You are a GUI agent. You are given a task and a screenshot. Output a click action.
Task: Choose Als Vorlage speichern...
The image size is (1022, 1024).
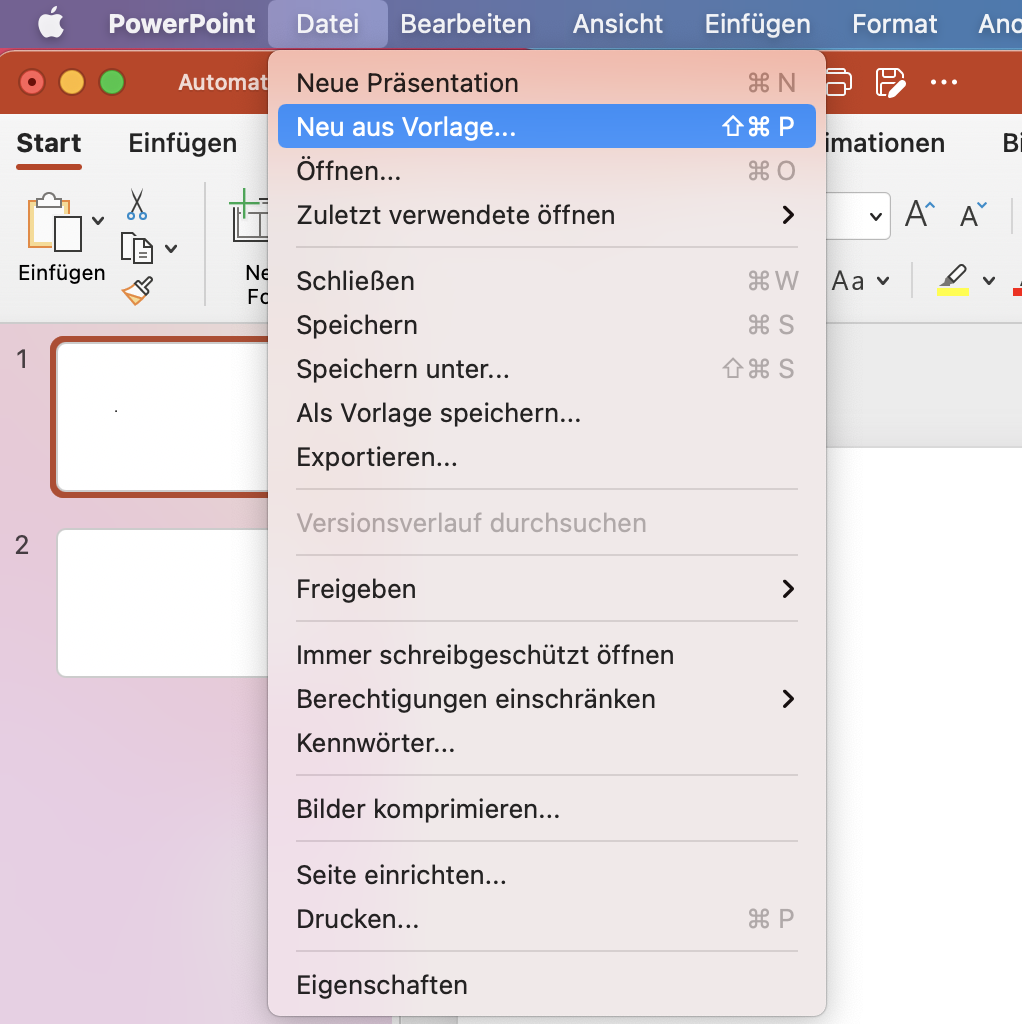pyautogui.click(x=547, y=413)
